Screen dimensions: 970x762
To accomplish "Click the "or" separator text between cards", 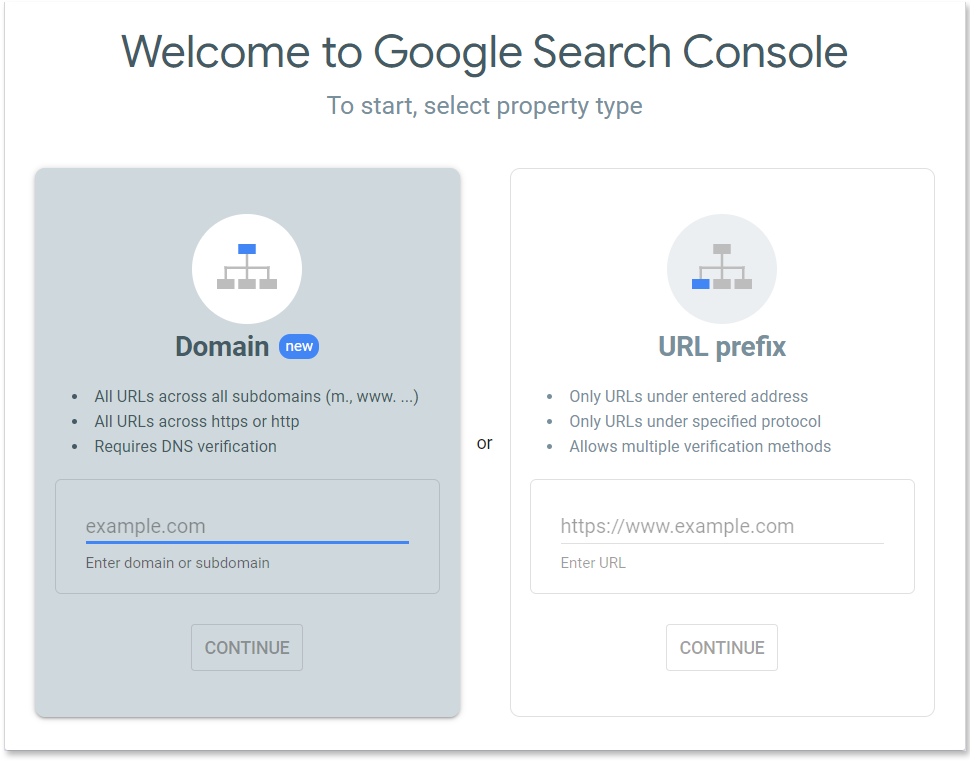I will [x=484, y=443].
